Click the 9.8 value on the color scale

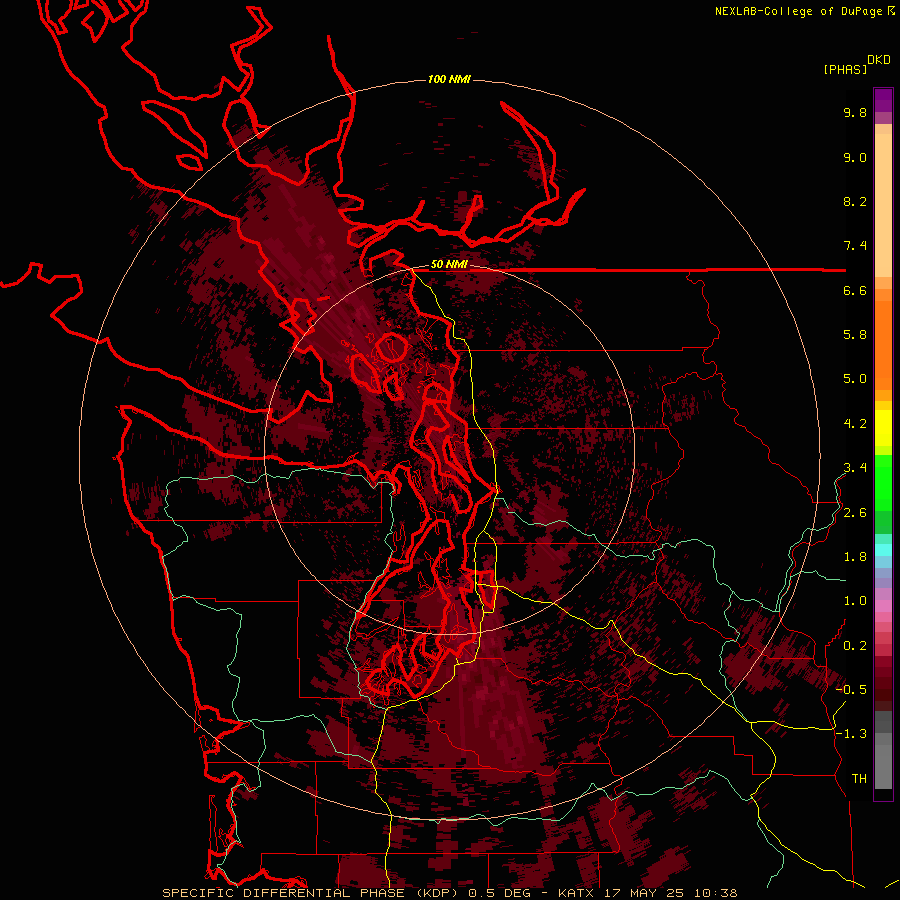click(855, 113)
